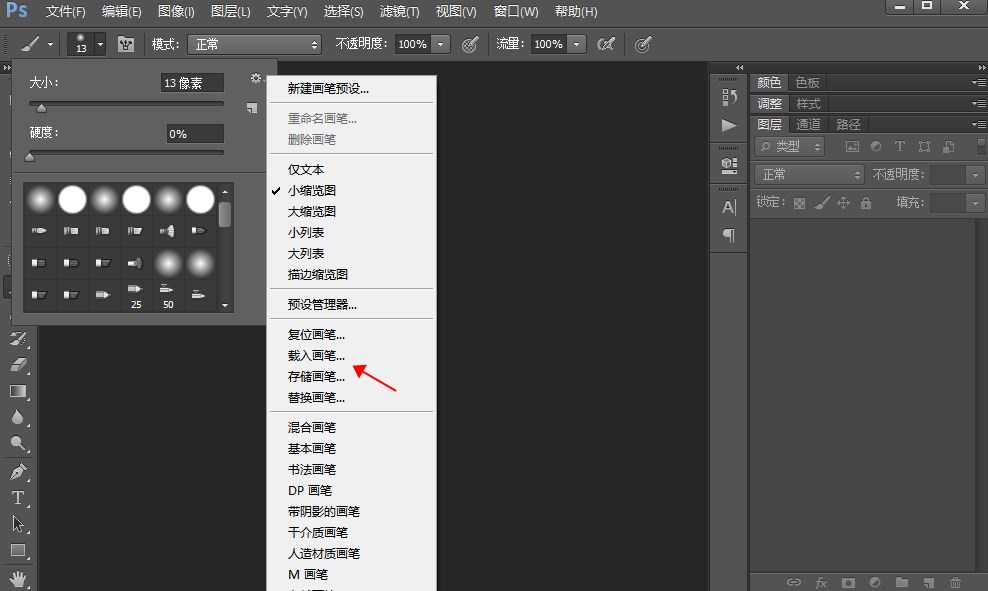Open the Paragraph panel icon
Screen dimensions: 988x591
pos(729,236)
